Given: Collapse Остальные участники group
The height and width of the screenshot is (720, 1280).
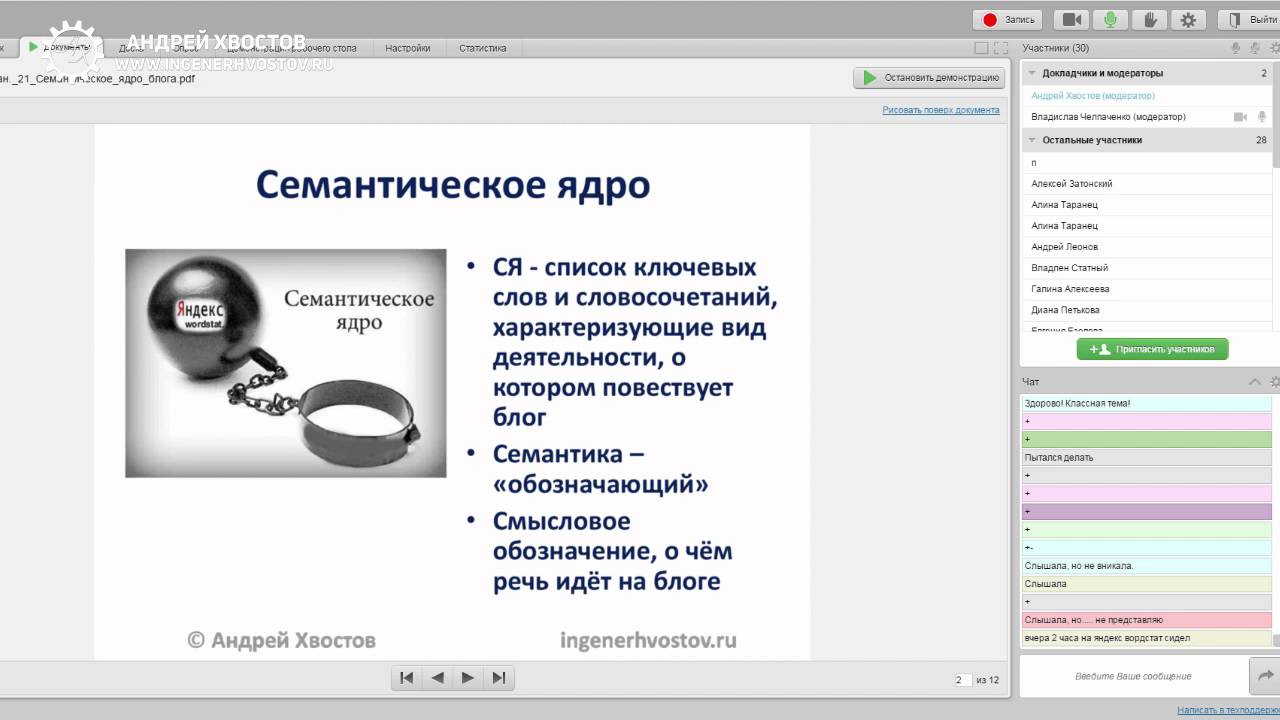Looking at the screenshot, I should click(x=1031, y=140).
